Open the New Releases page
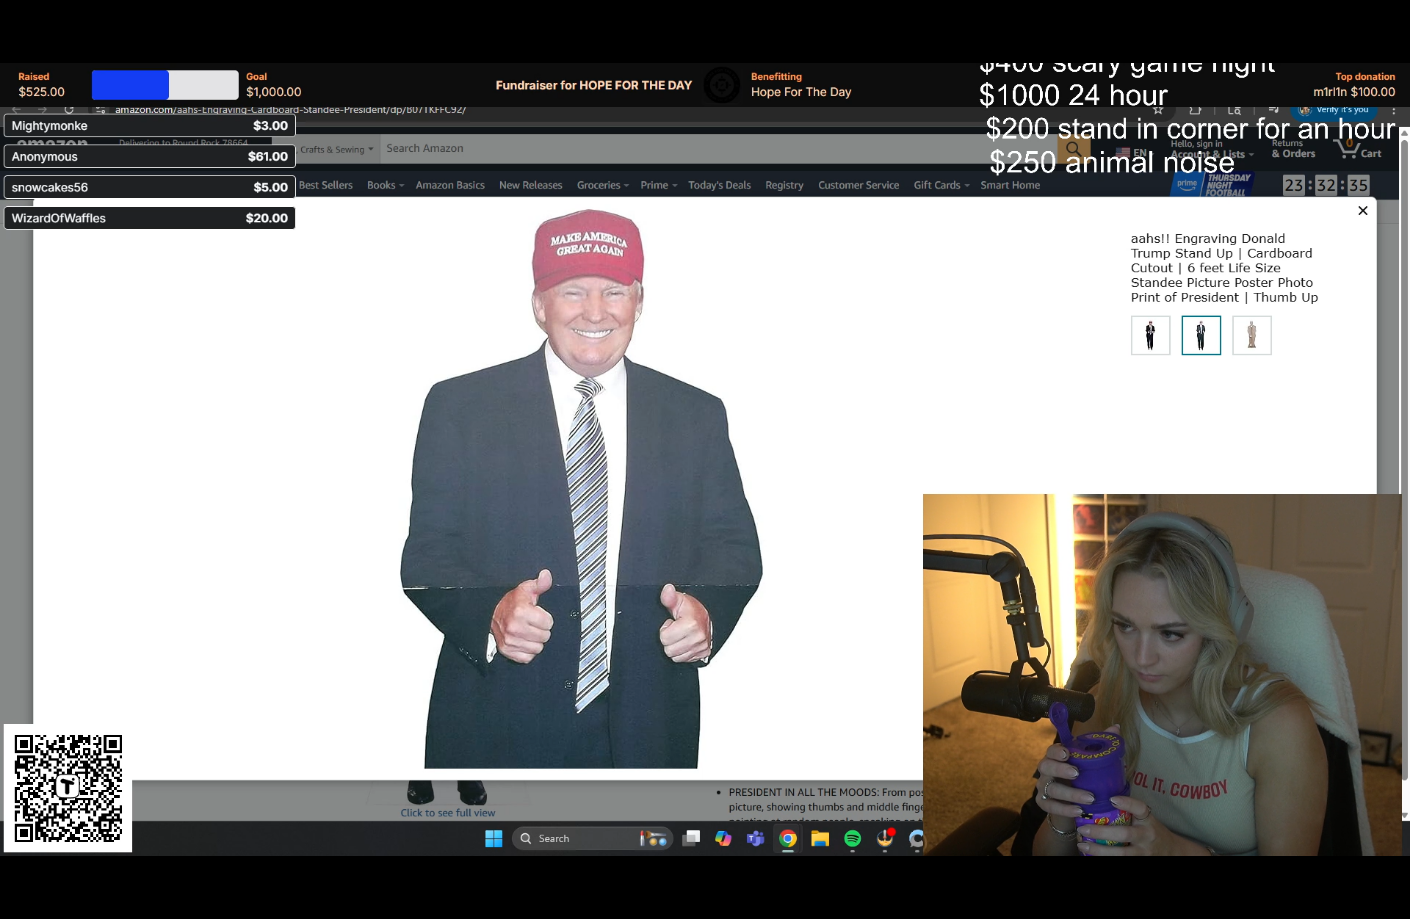The image size is (1410, 919). (531, 185)
